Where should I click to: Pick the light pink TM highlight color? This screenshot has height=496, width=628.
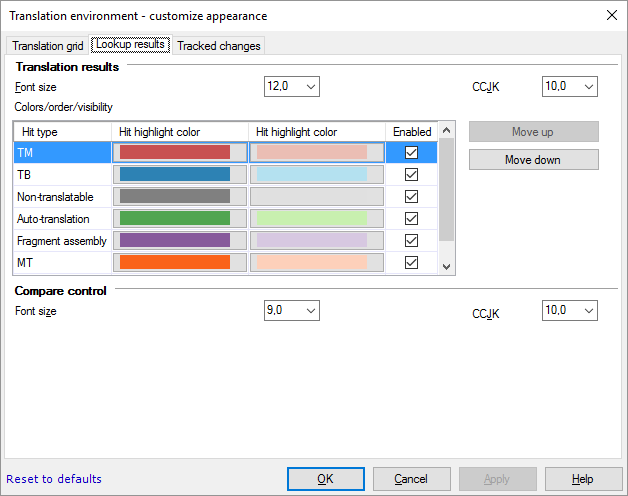coord(317,152)
